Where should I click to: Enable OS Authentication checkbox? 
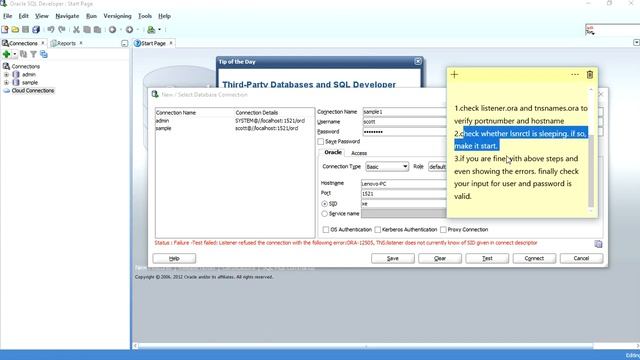[326, 230]
